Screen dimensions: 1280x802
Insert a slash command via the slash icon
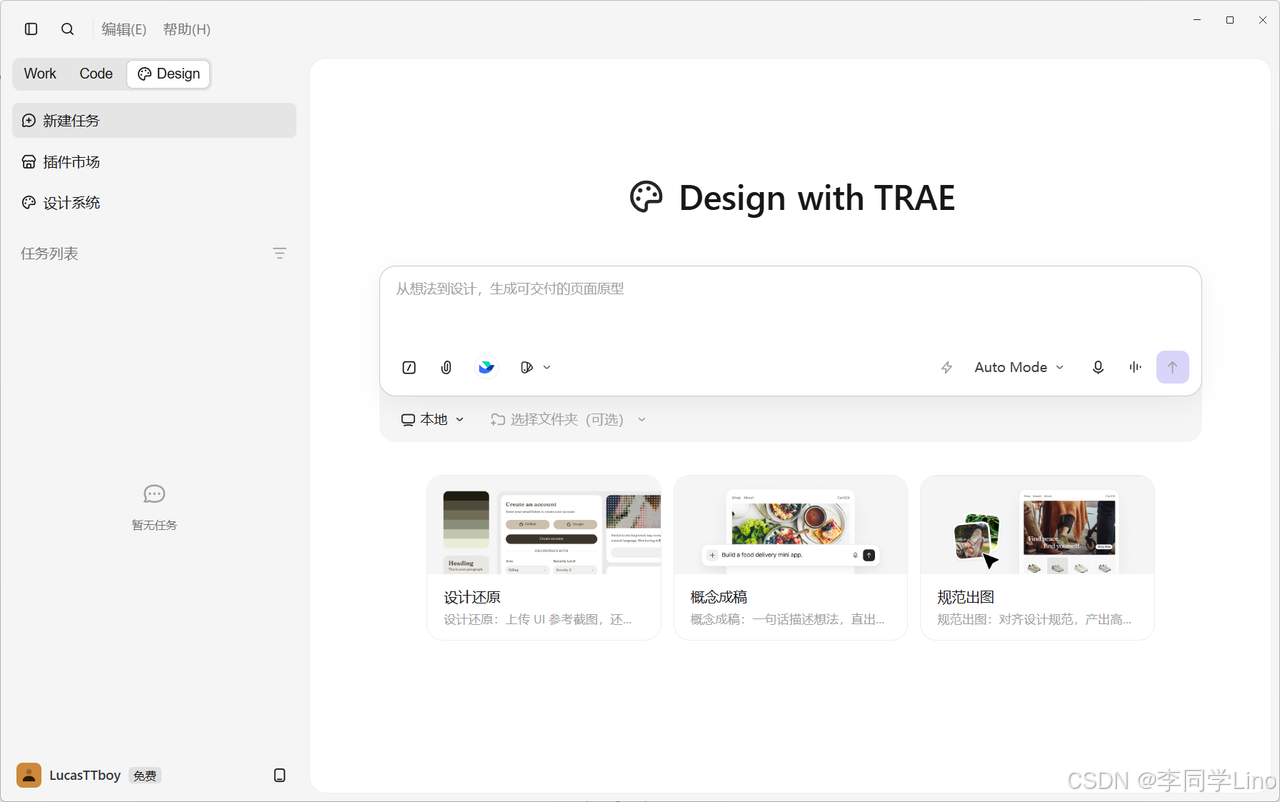click(x=409, y=367)
